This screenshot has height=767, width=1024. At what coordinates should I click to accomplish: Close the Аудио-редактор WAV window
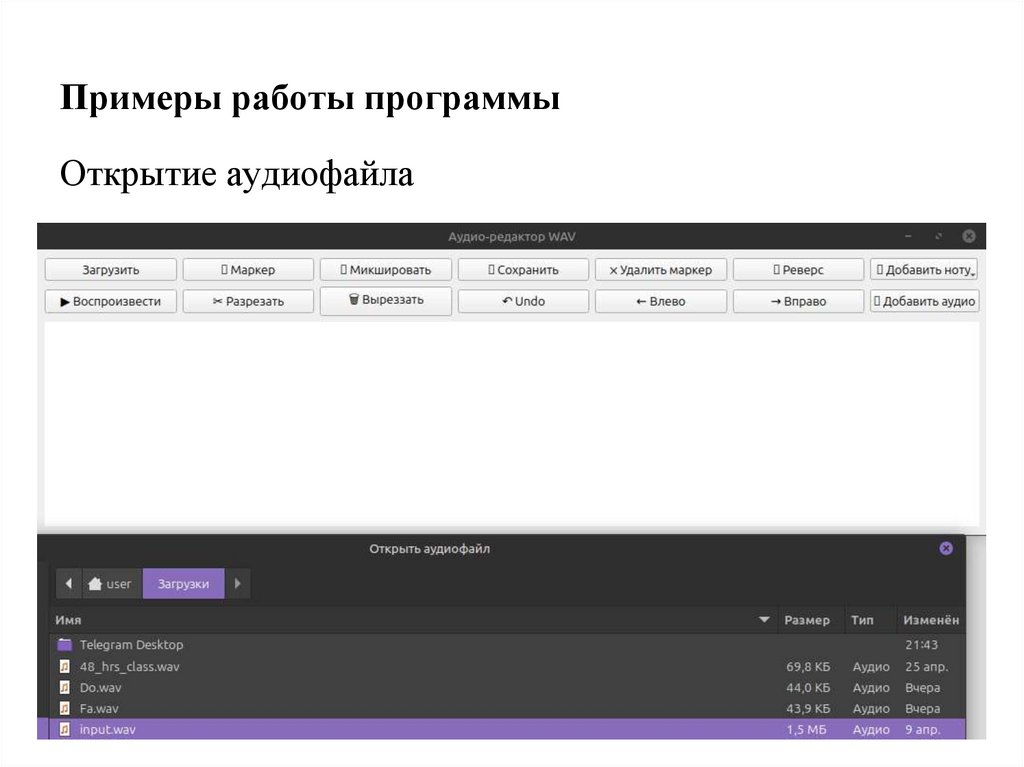(969, 236)
